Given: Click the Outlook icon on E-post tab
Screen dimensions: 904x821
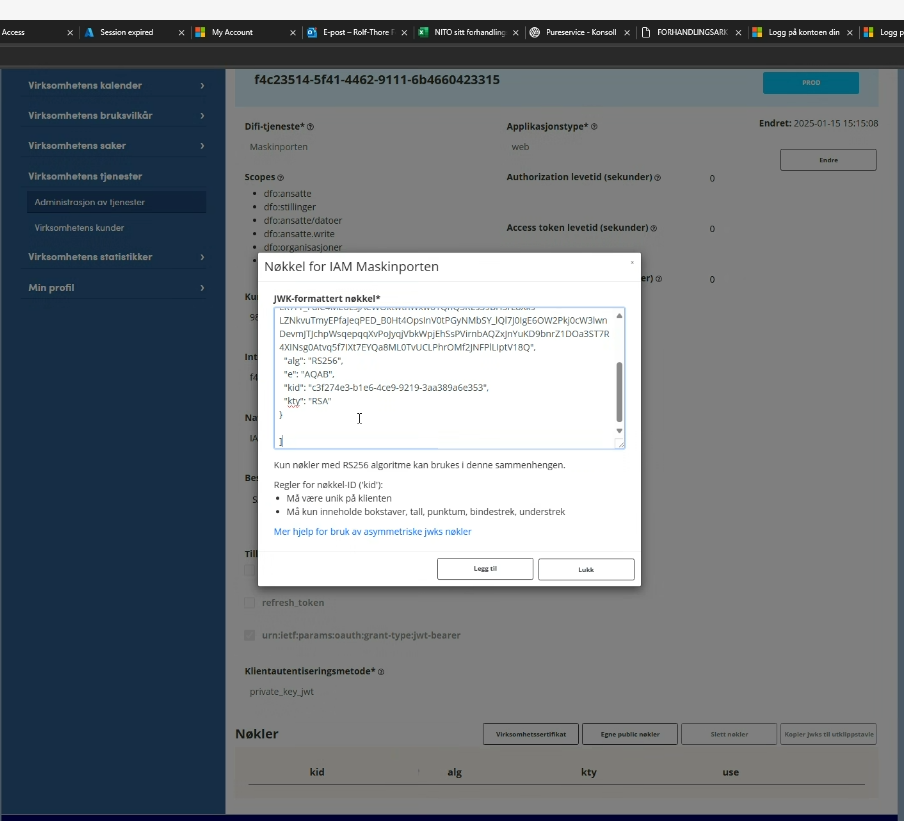Looking at the screenshot, I should coord(312,32).
